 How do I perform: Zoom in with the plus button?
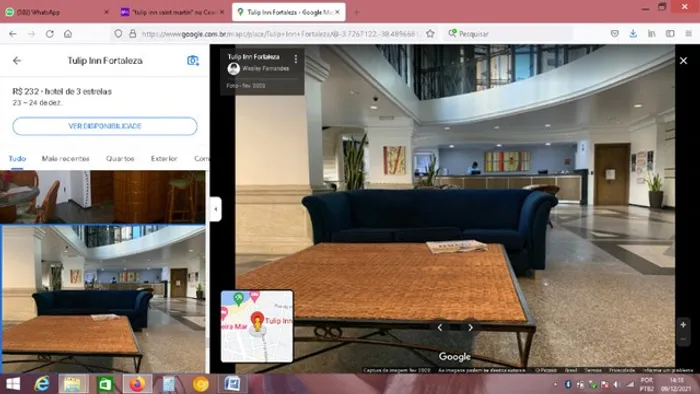point(683,325)
